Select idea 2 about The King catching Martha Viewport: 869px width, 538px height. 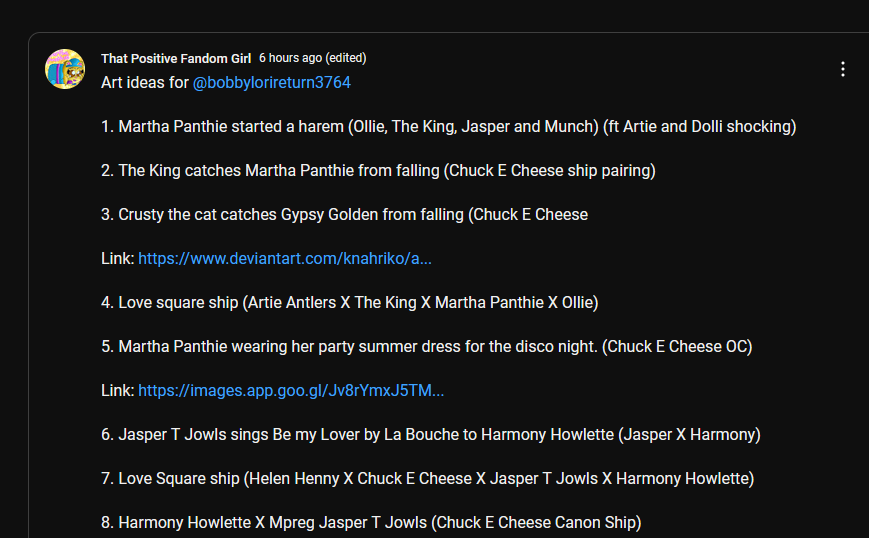coord(378,171)
